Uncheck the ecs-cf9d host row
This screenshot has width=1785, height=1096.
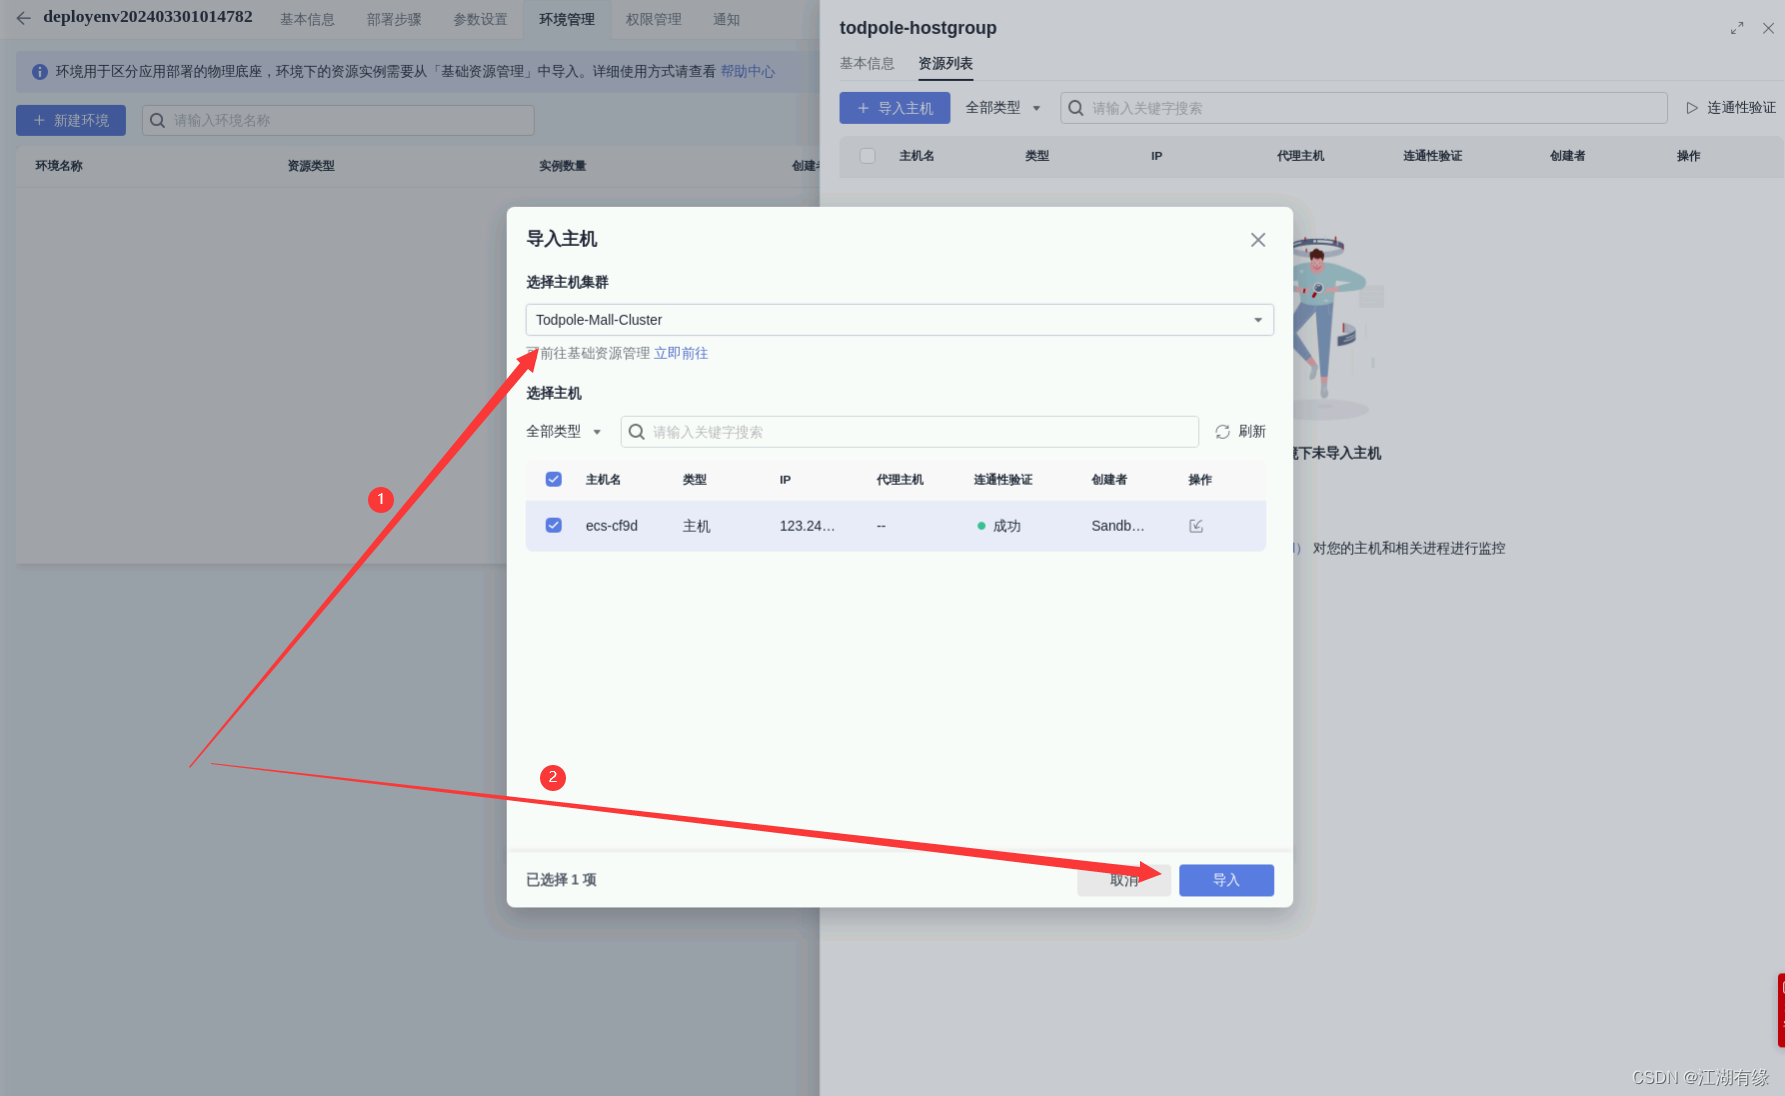click(553, 525)
